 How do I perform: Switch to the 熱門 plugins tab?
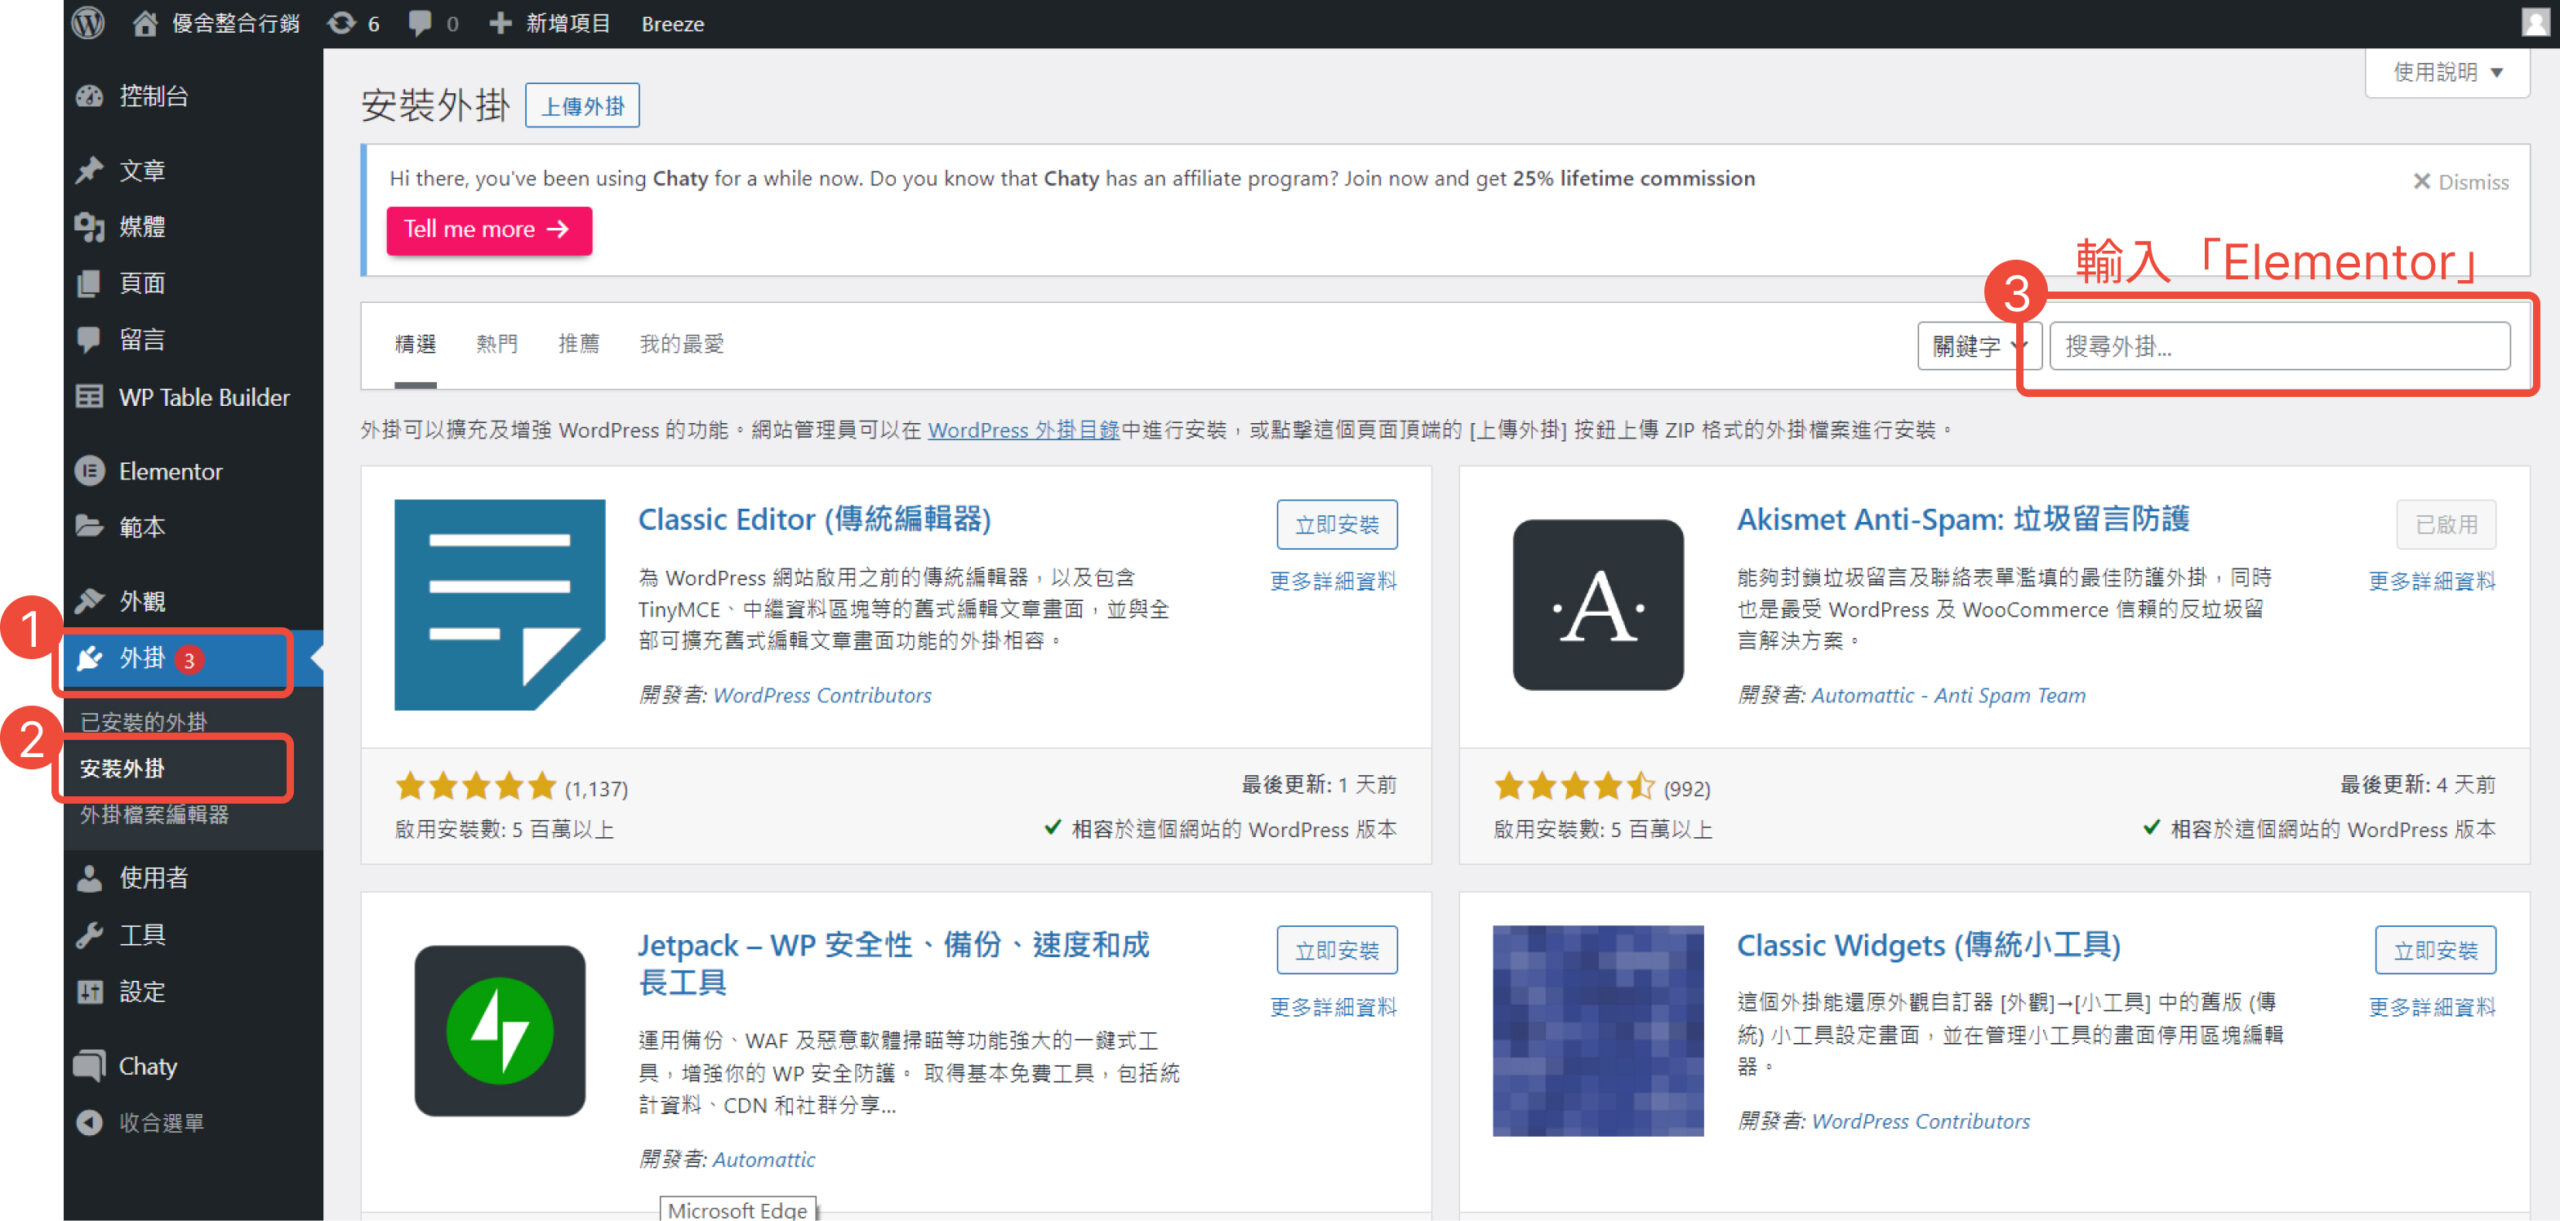[497, 344]
